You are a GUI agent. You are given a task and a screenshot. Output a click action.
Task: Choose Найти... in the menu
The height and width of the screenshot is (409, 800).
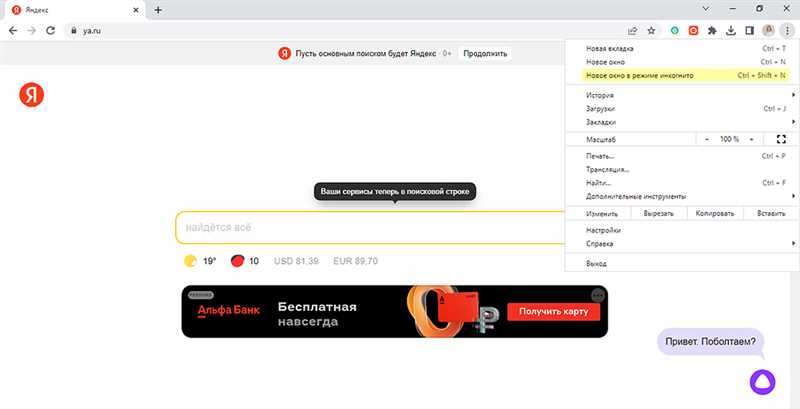[x=683, y=183]
